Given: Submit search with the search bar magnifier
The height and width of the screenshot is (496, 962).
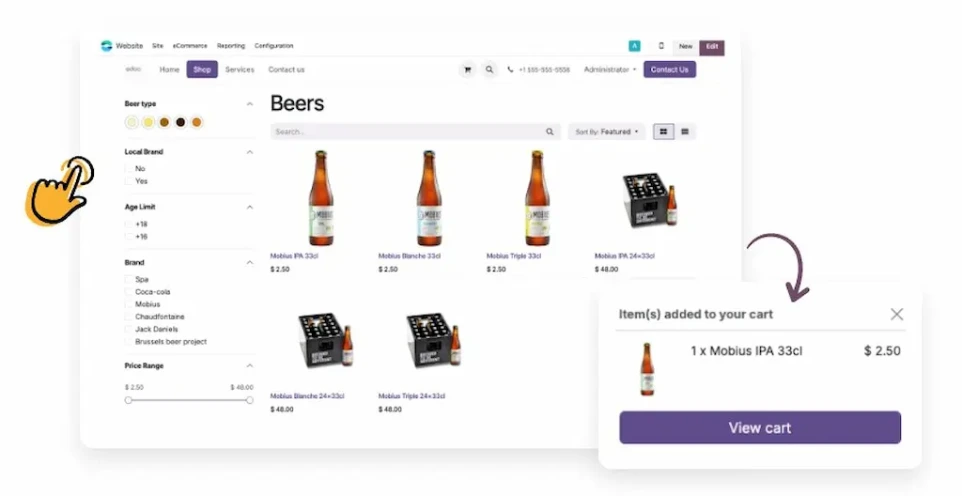Looking at the screenshot, I should click(549, 132).
